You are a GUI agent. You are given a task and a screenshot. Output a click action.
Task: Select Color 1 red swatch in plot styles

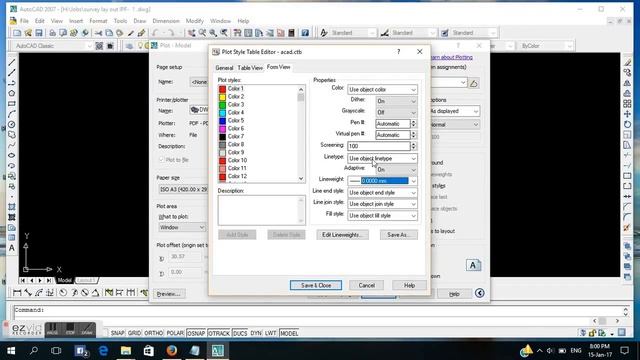[222, 89]
